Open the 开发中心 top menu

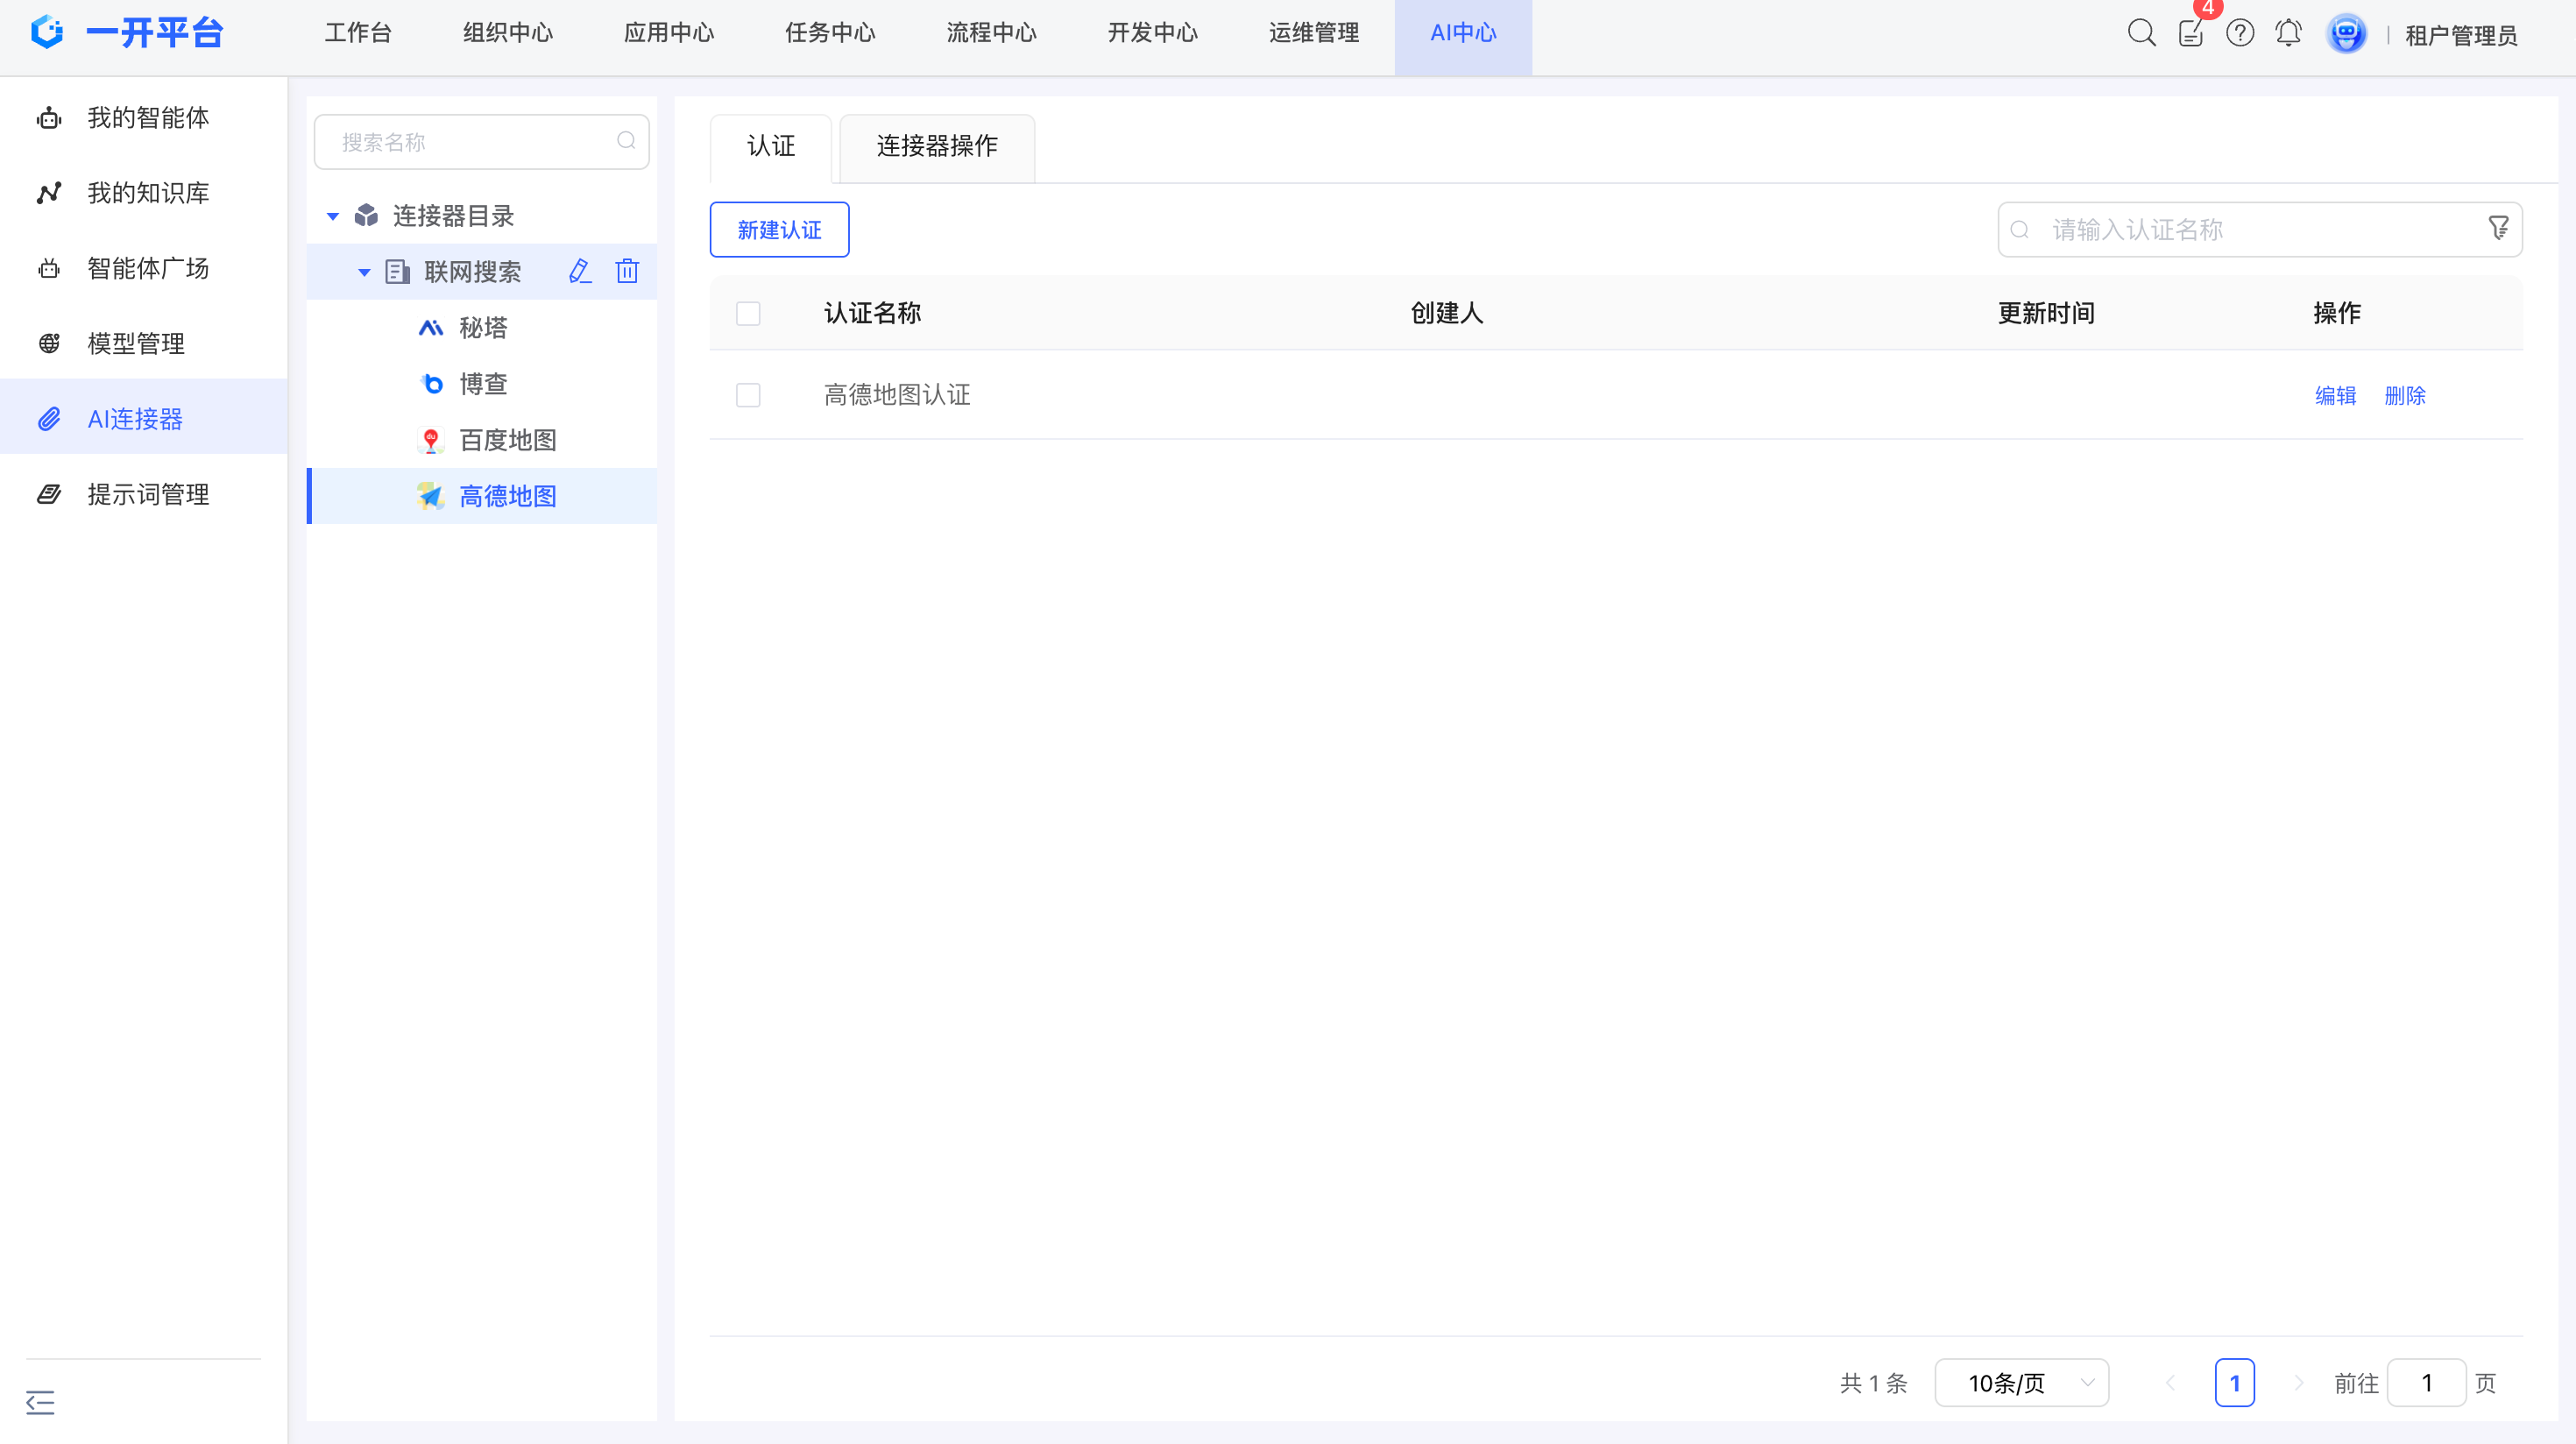pyautogui.click(x=1152, y=33)
